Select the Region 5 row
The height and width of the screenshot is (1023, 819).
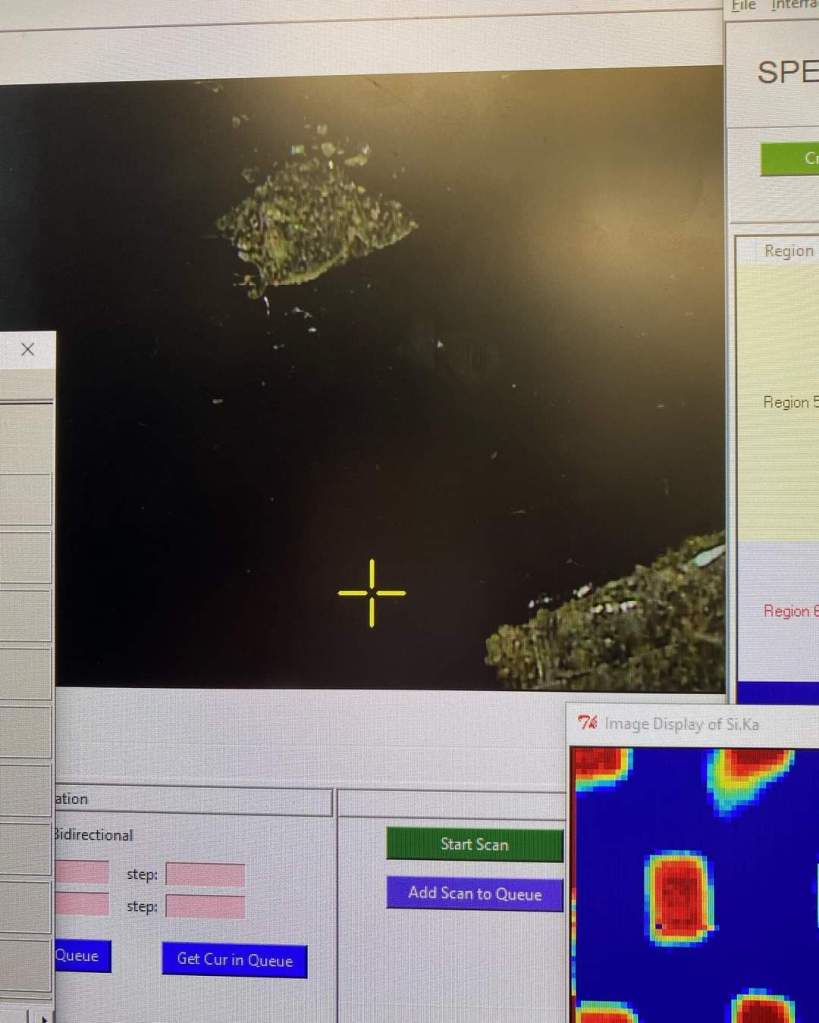(x=790, y=402)
